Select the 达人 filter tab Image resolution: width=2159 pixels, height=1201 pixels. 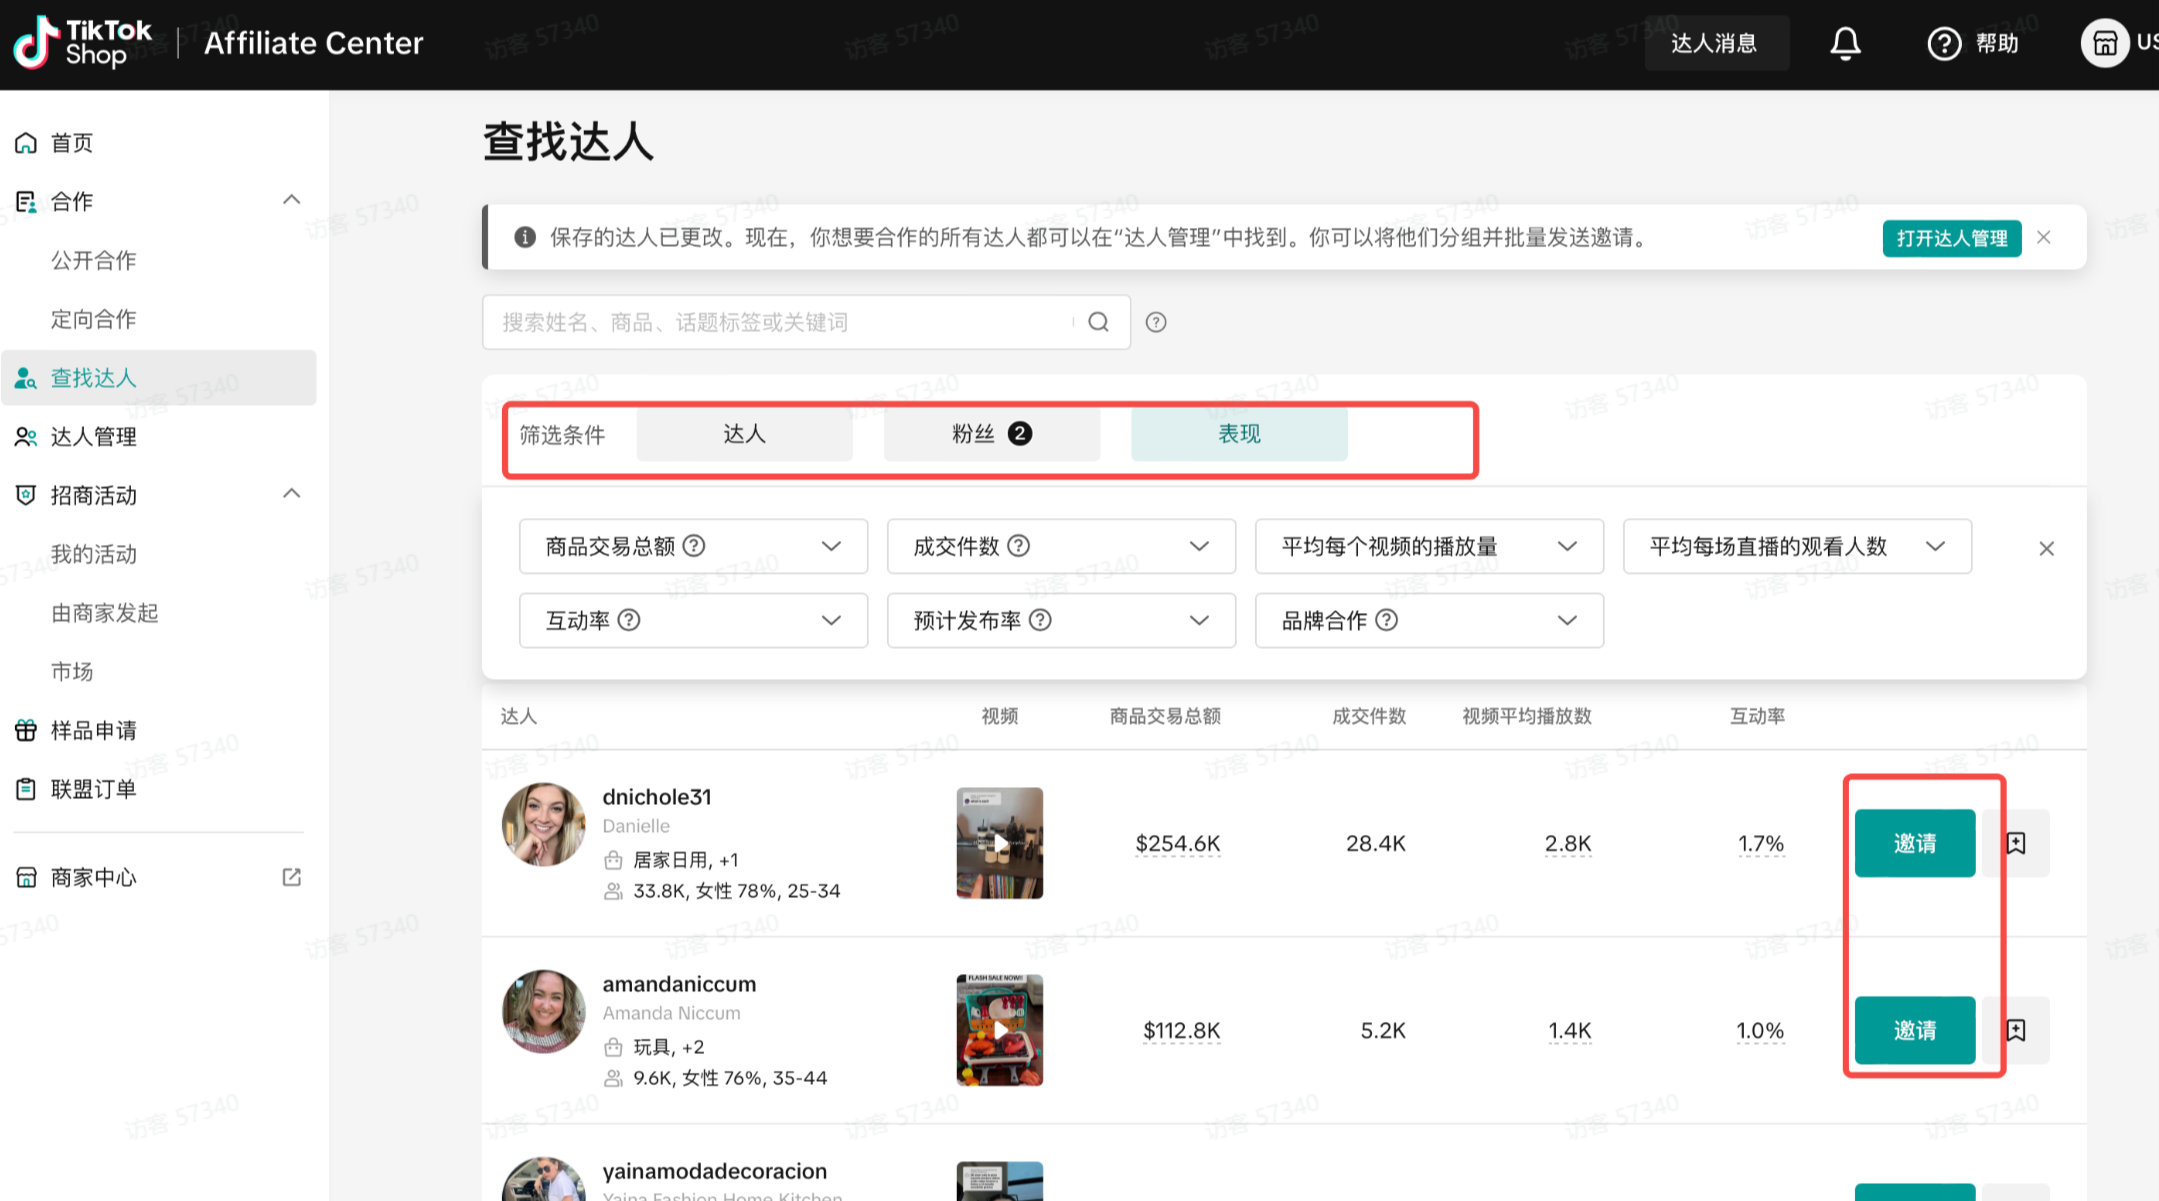click(x=744, y=434)
